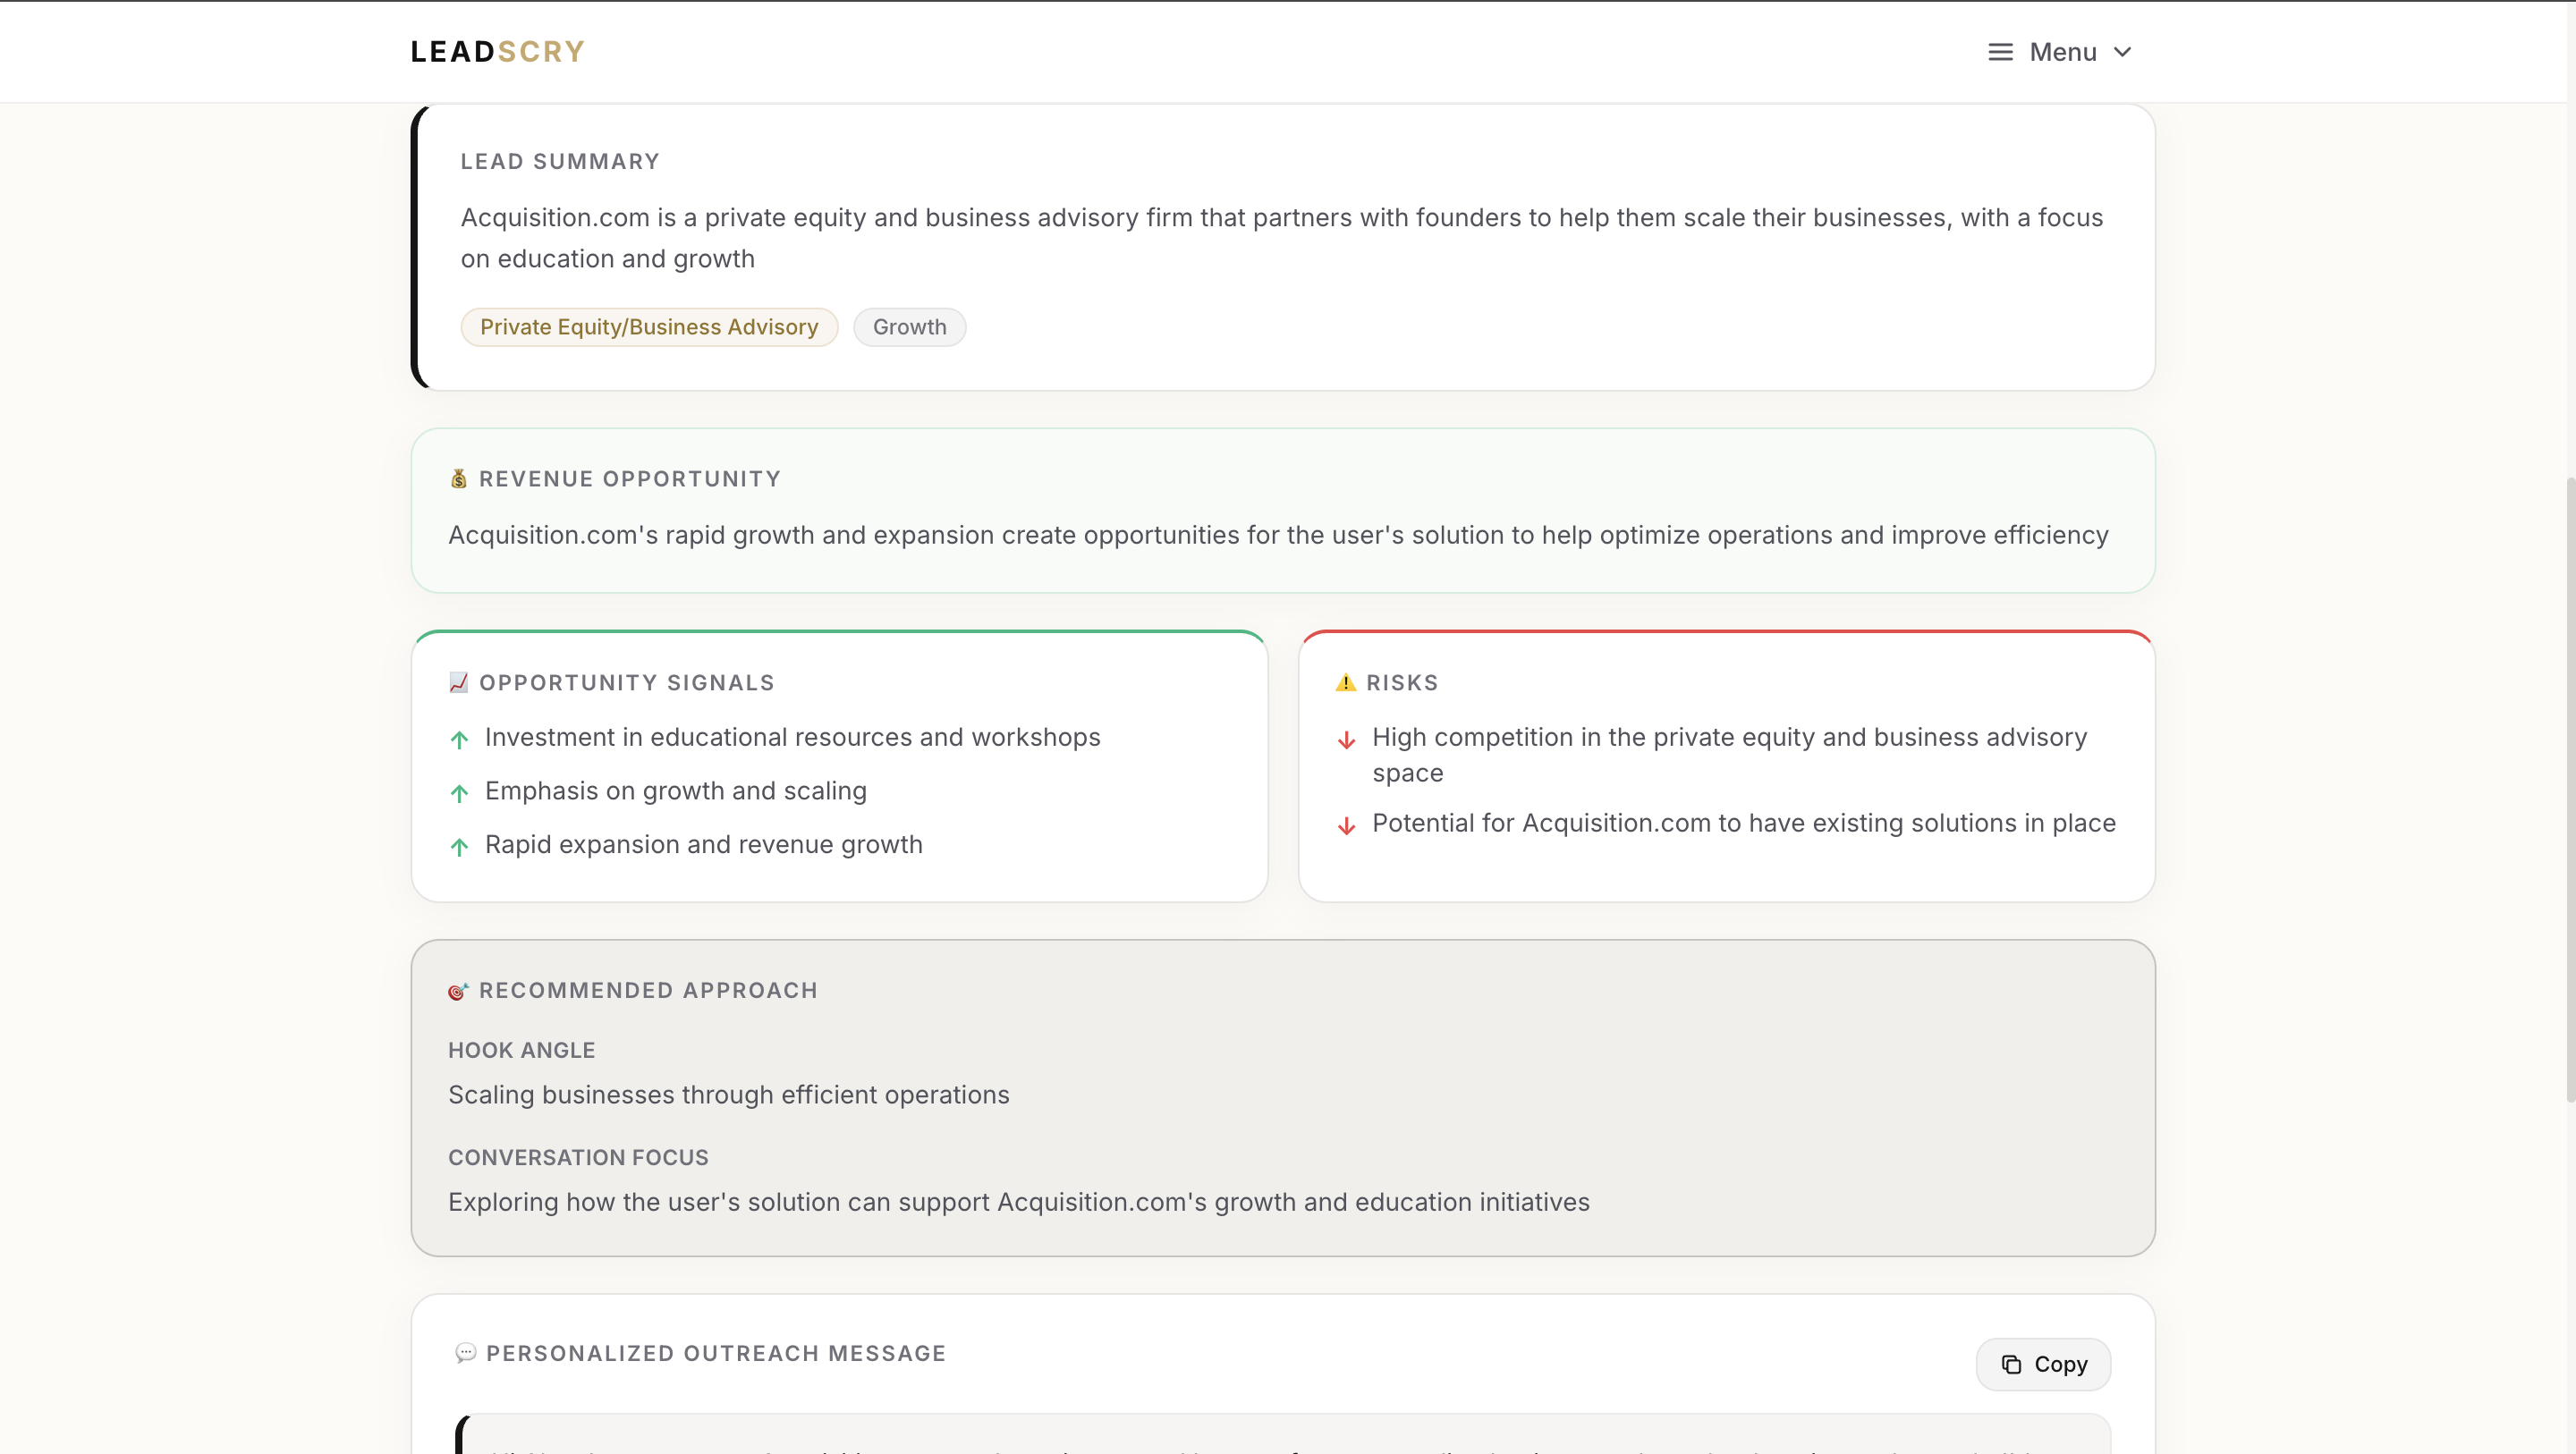The height and width of the screenshot is (1454, 2576).
Task: Click 'Investment in educational resources and workshops'
Action: pyautogui.click(x=793, y=737)
